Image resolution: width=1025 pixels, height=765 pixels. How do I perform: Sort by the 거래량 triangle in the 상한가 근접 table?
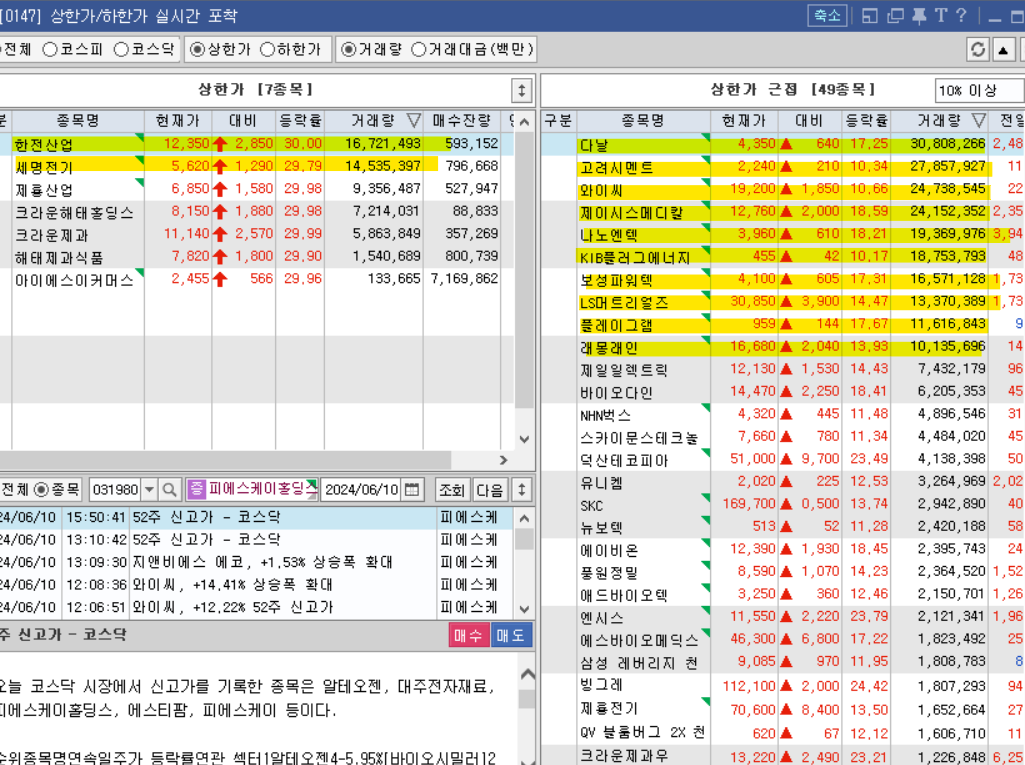979,120
